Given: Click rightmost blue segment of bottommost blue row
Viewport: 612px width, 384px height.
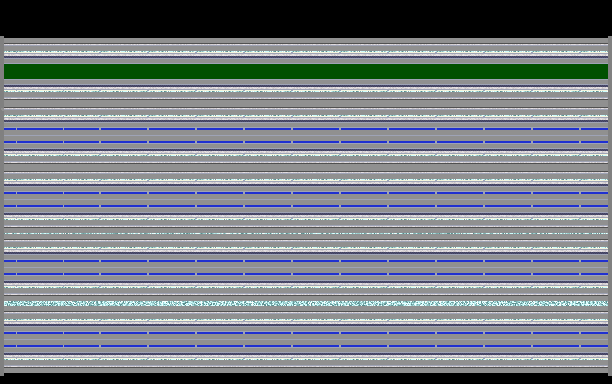Looking at the screenshot, I should pos(594,346).
